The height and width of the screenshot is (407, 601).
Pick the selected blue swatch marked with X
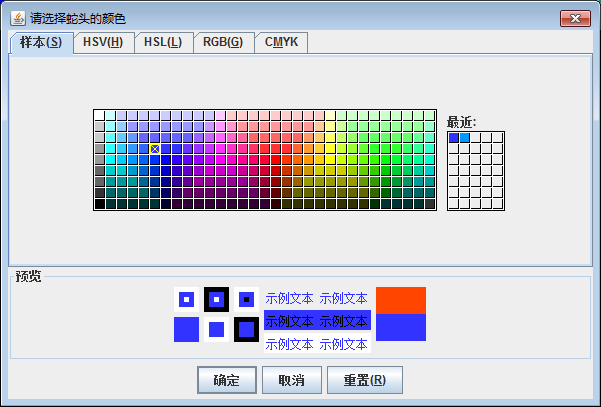155,149
